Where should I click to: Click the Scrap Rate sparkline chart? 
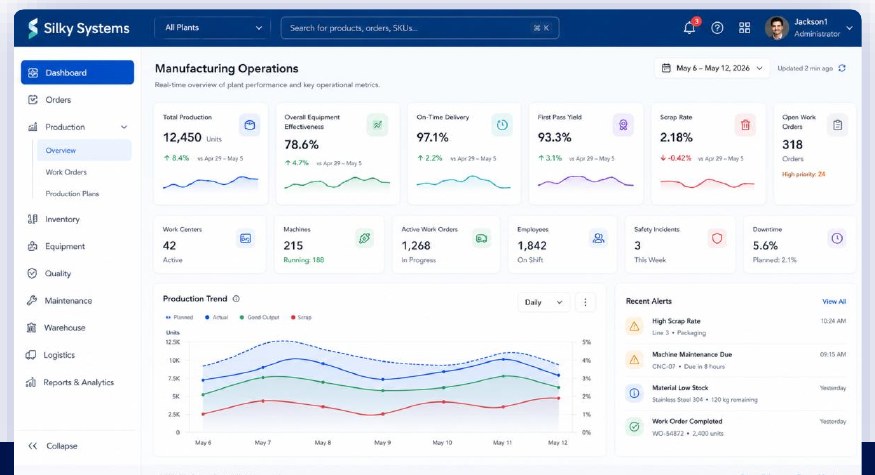(707, 183)
